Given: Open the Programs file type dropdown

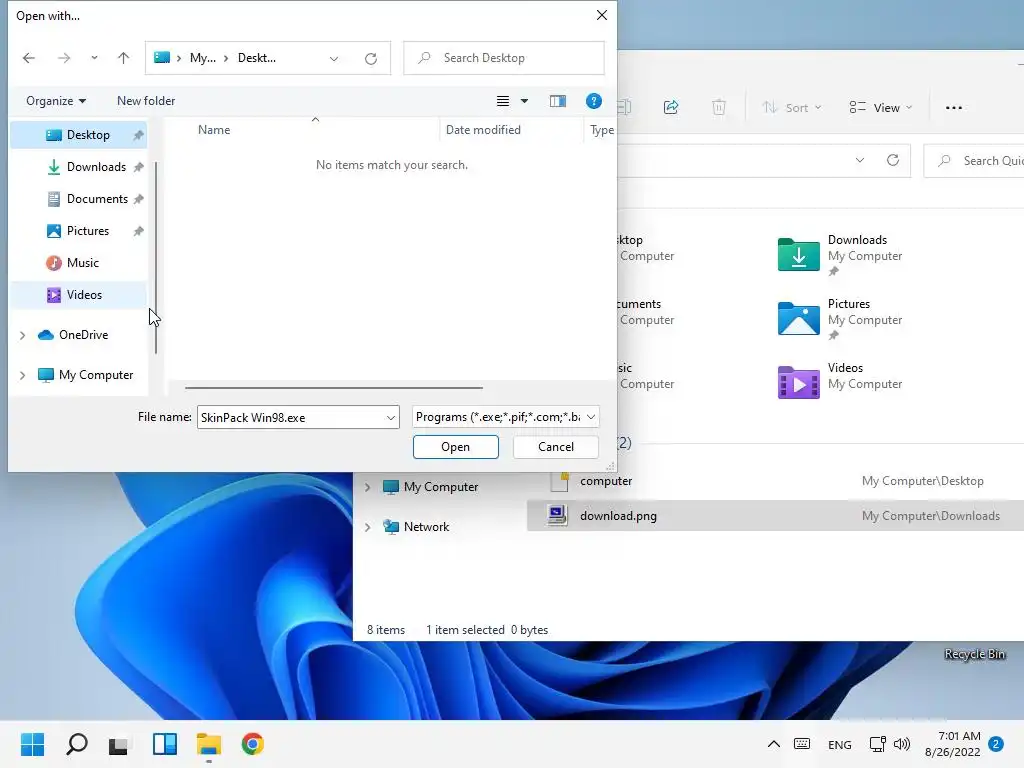Looking at the screenshot, I should tap(505, 417).
